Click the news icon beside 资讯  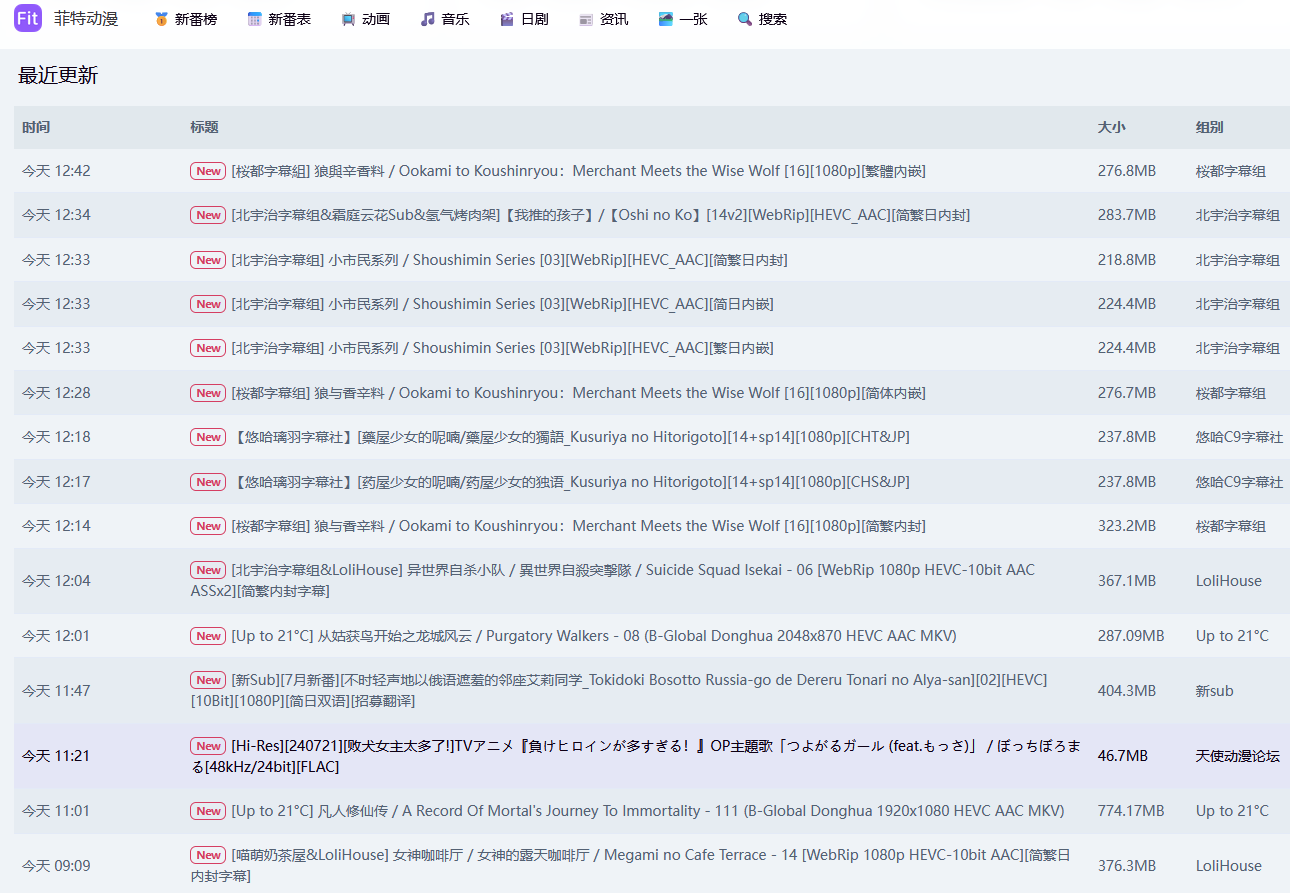[586, 19]
